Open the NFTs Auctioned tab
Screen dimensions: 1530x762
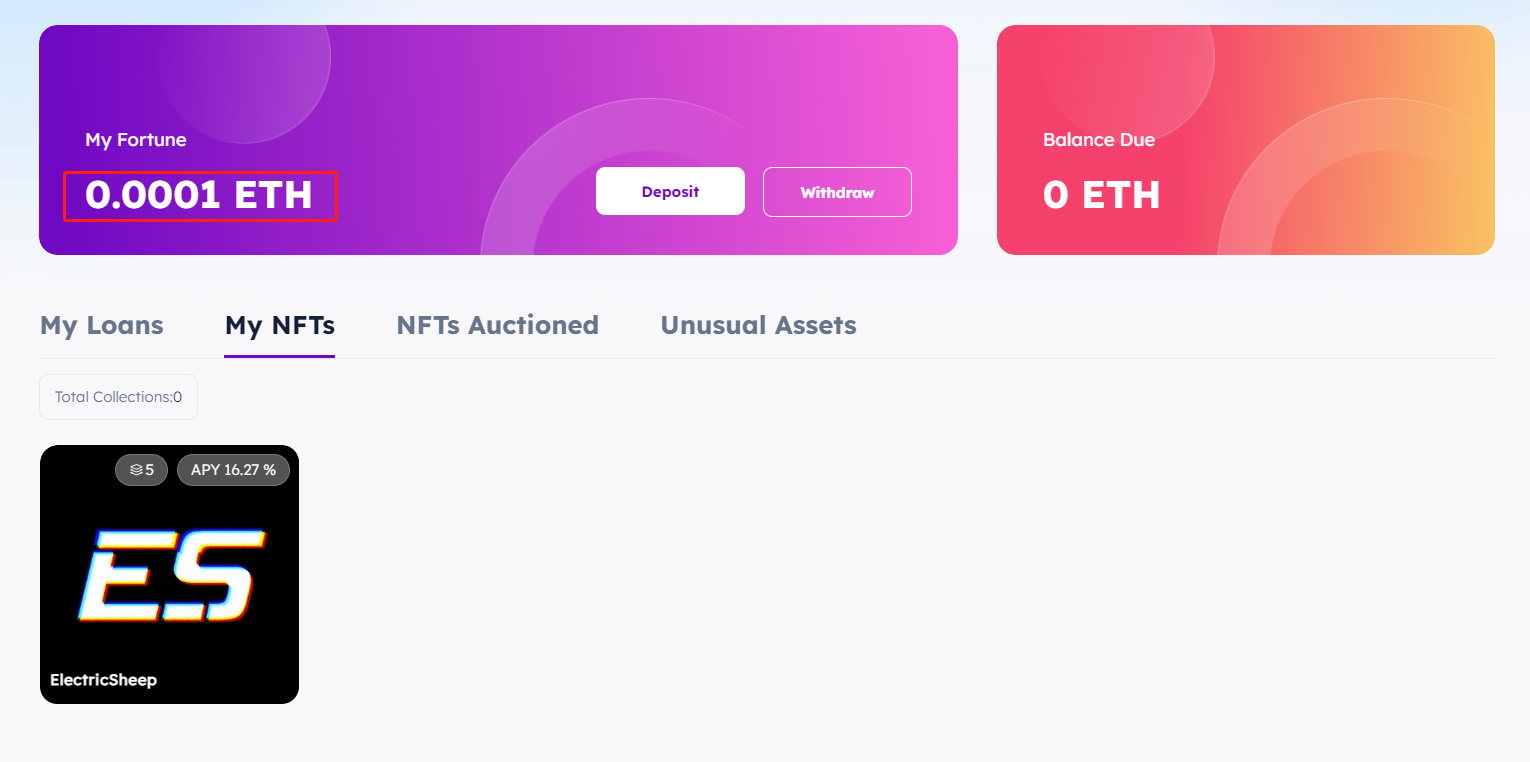[x=497, y=326]
